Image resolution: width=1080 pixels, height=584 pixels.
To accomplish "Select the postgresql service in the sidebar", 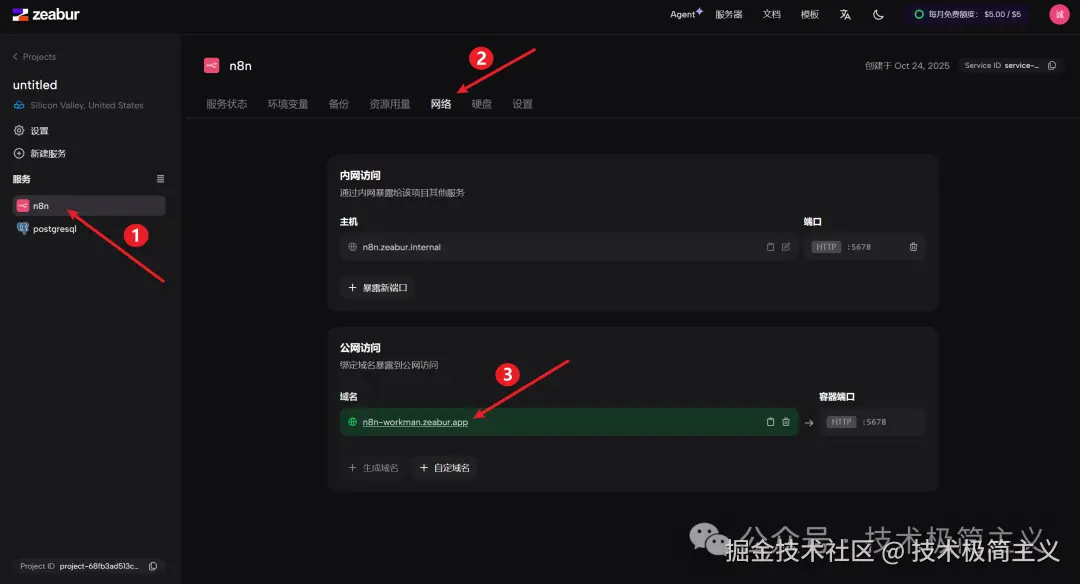I will [x=53, y=228].
